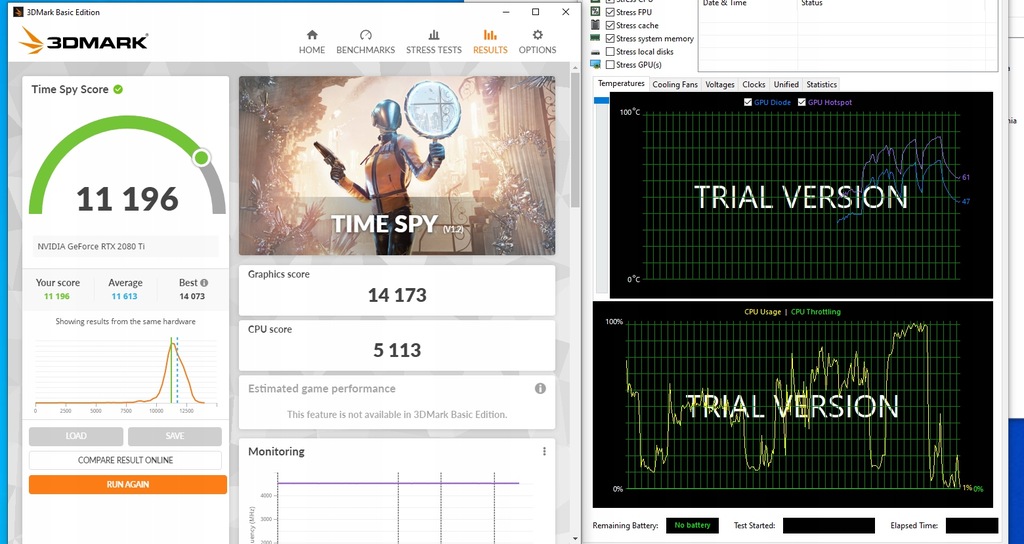Screen dimensions: 1024x544
Task: Click the Time Spy banner image
Action: [x=397, y=165]
